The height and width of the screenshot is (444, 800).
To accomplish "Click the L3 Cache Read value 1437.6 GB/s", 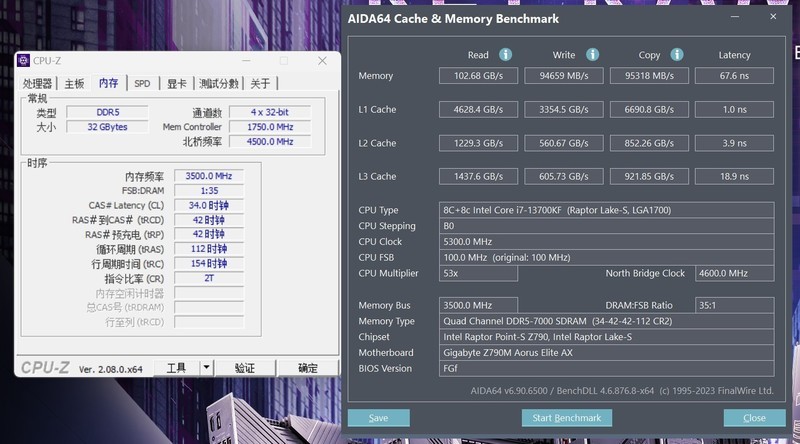I will 479,176.
